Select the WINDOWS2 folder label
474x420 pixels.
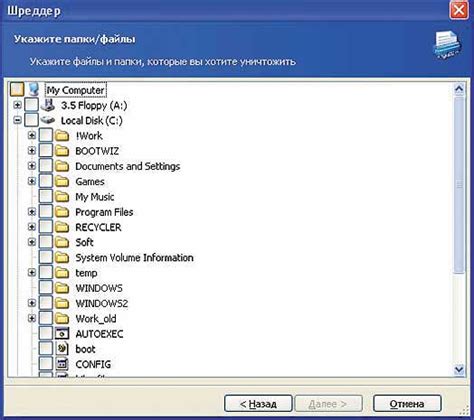pos(102,303)
